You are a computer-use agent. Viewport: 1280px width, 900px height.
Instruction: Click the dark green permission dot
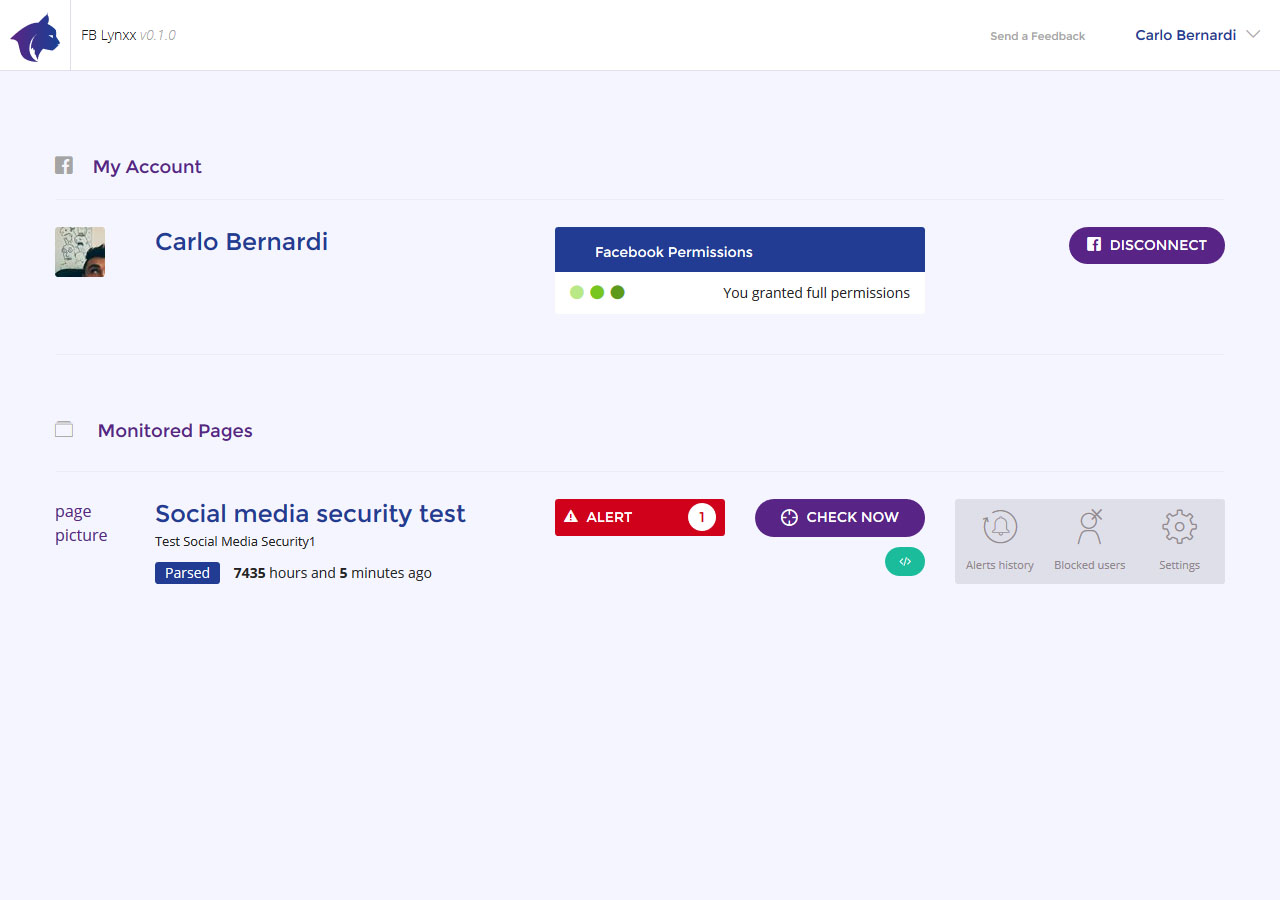[617, 292]
